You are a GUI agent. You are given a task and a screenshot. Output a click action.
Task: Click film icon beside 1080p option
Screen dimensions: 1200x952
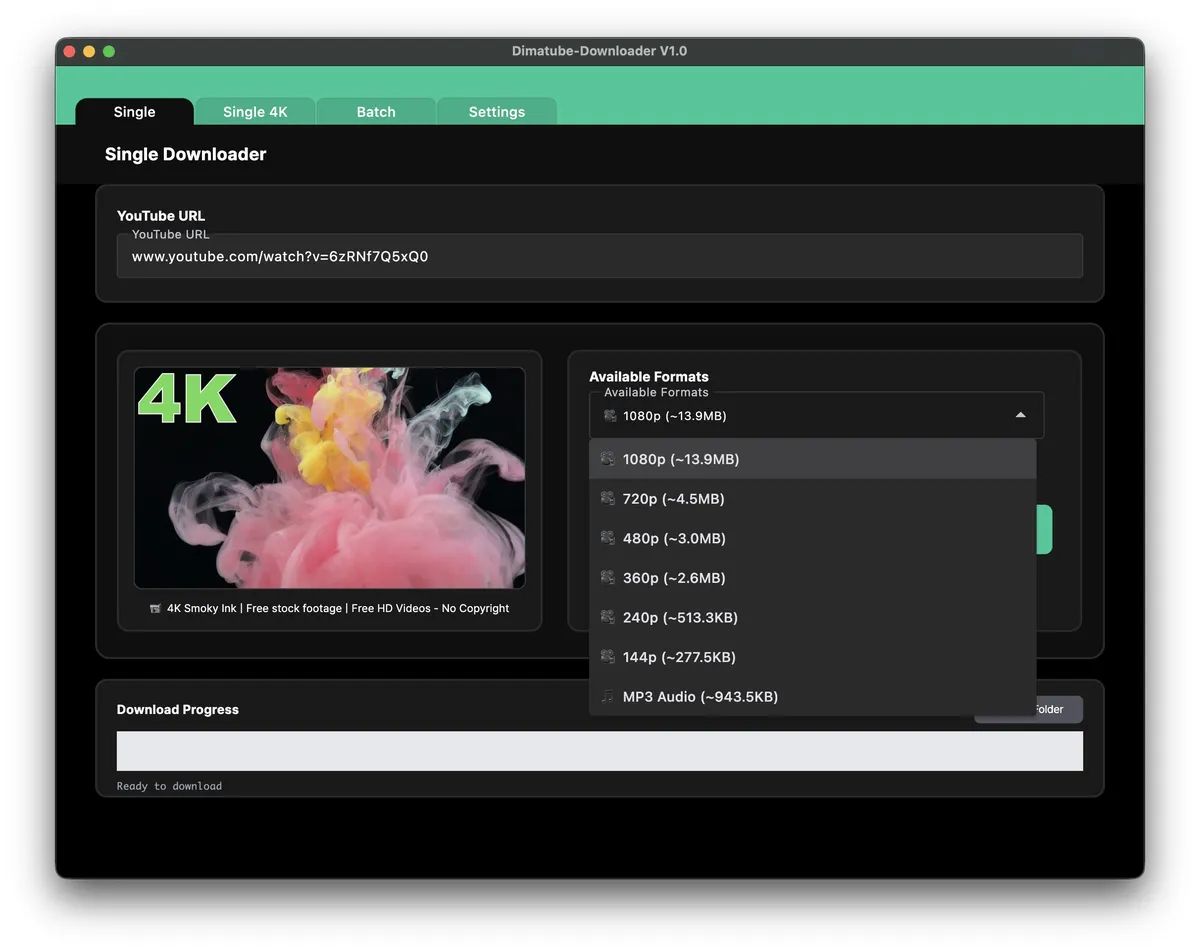pyautogui.click(x=607, y=459)
